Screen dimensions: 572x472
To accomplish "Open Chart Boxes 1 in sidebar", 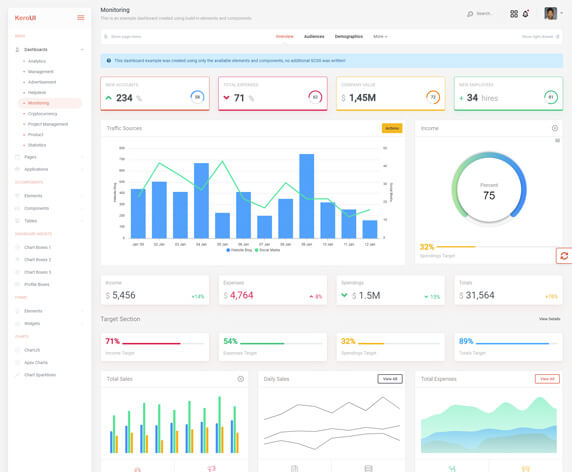I will click(37, 247).
